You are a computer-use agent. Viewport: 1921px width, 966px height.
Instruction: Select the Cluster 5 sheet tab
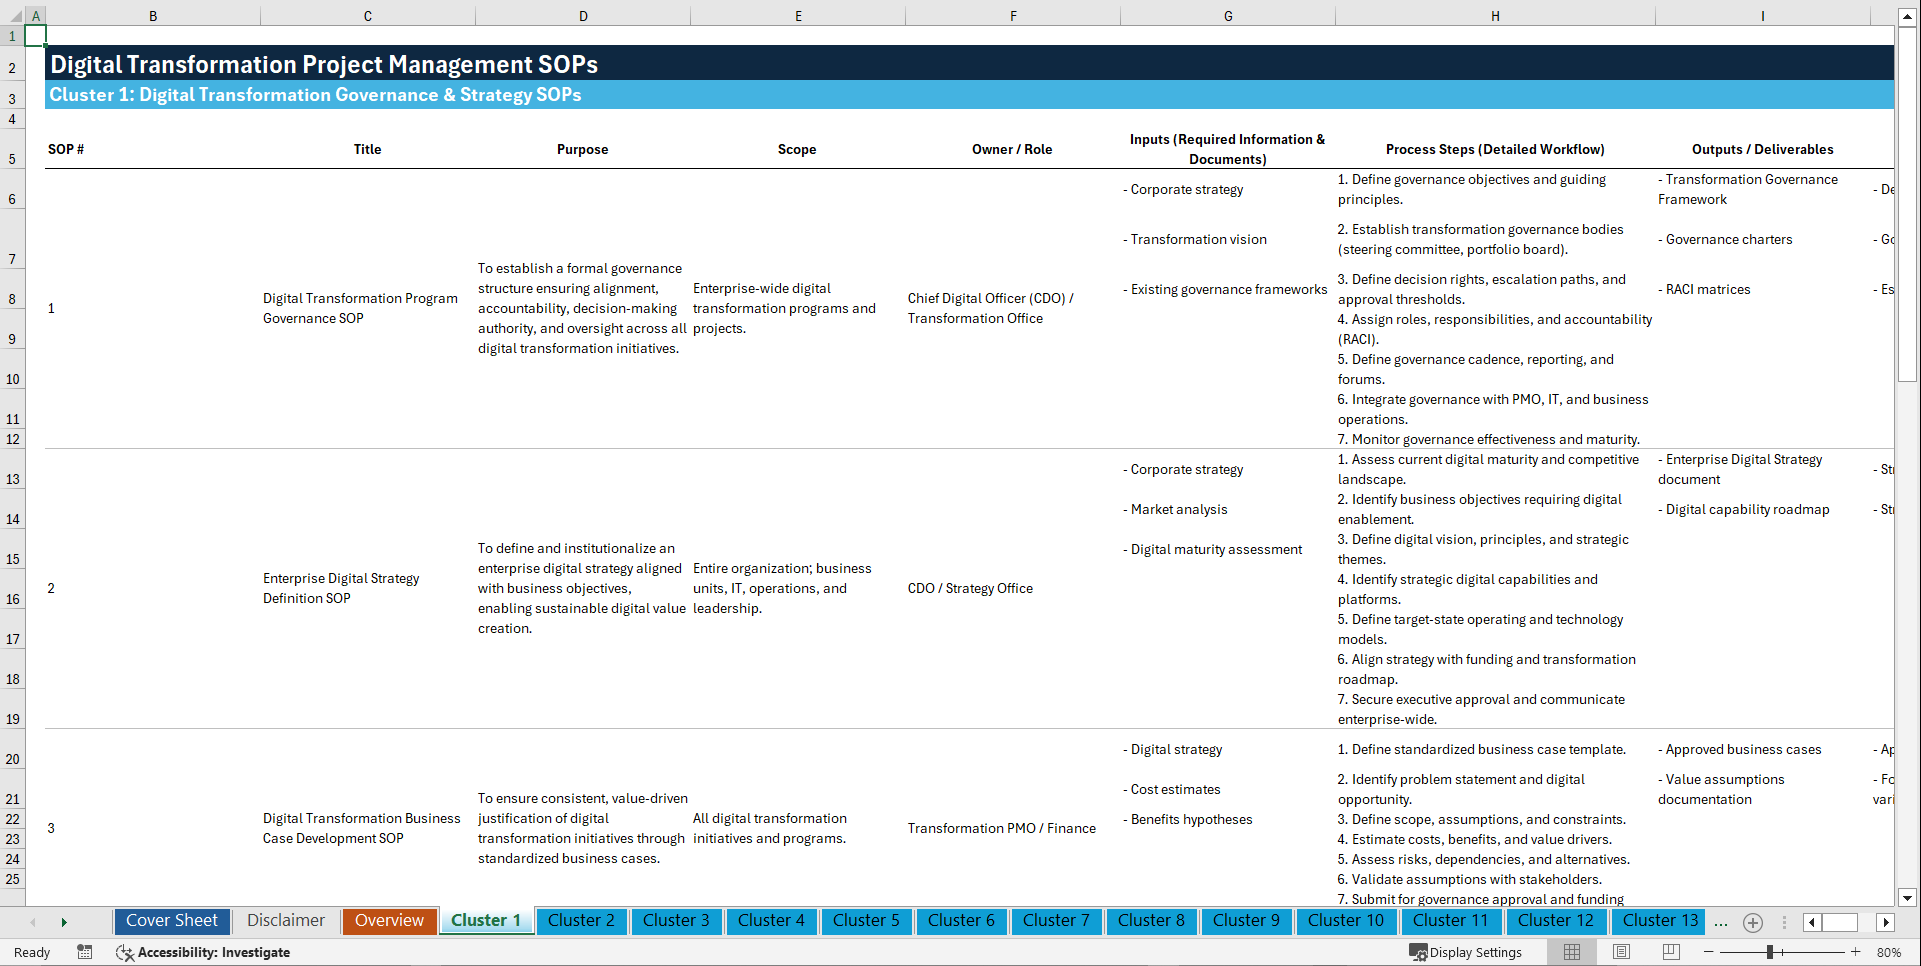(x=866, y=921)
